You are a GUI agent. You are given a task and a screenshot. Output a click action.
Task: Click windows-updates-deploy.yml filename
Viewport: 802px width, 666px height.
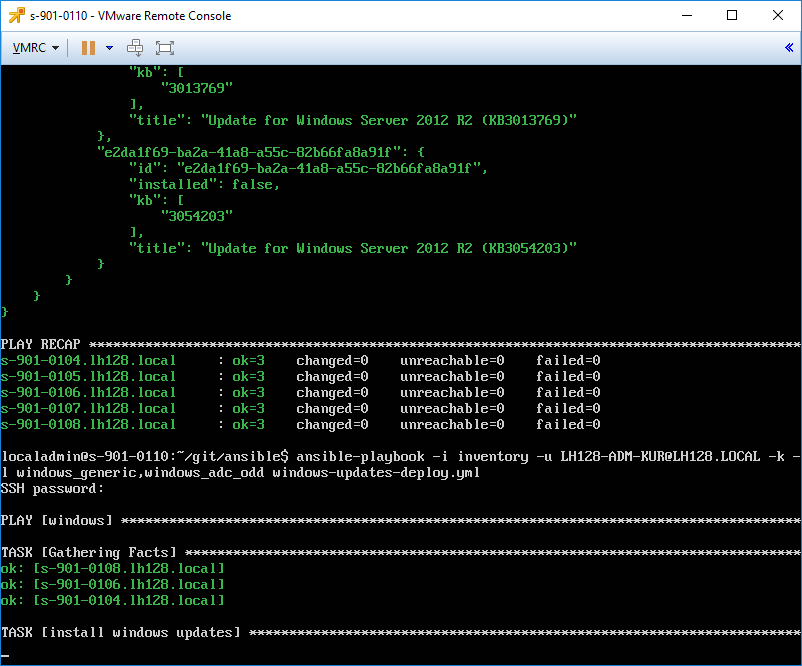(376, 473)
